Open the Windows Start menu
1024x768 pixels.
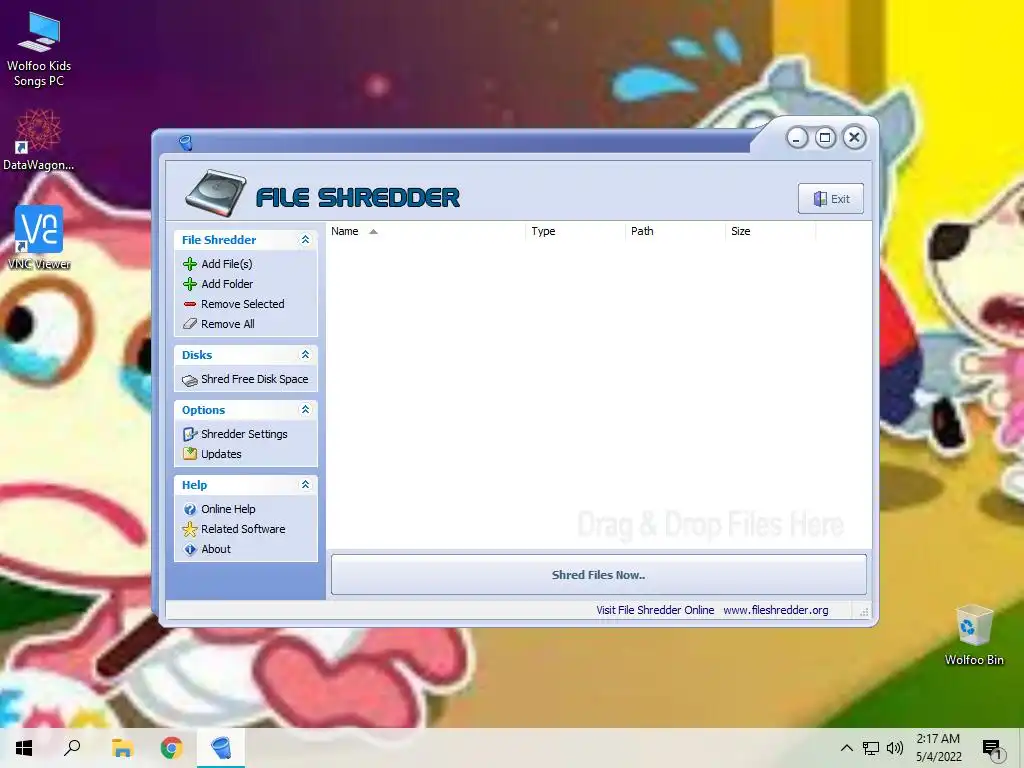pyautogui.click(x=24, y=748)
